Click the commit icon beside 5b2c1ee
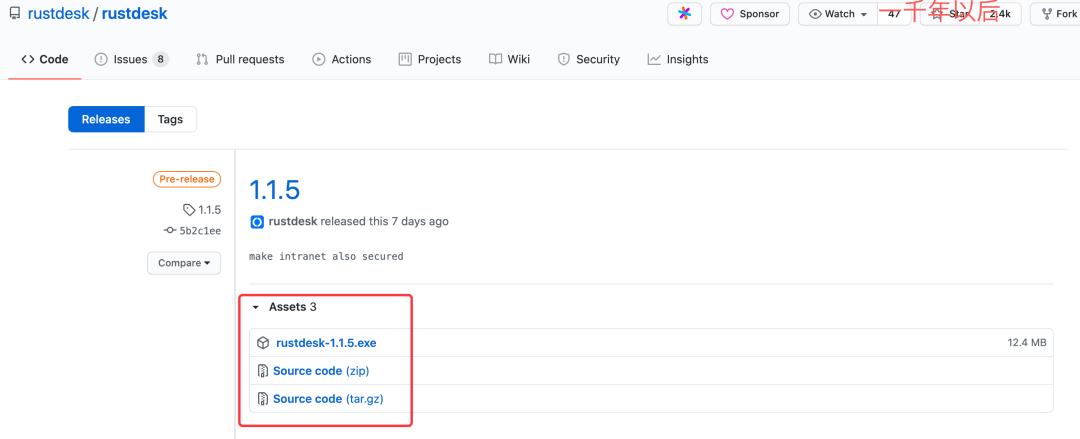The image size is (1080, 439). [x=170, y=230]
